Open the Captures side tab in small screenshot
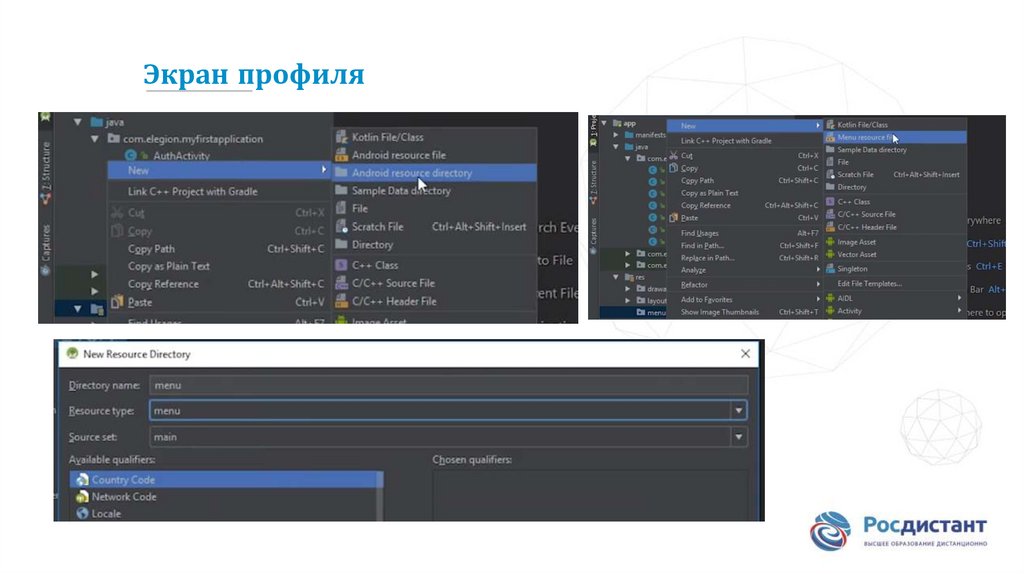 pos(593,236)
